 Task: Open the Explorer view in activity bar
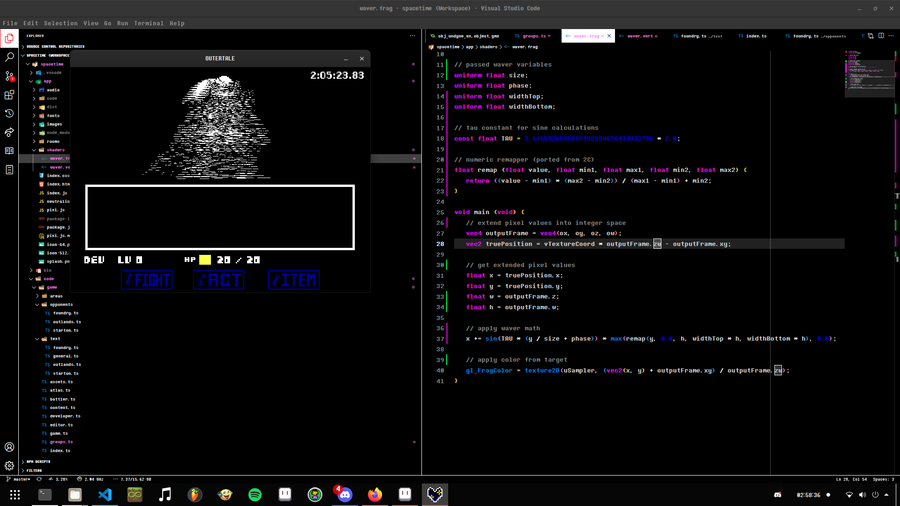click(9, 38)
